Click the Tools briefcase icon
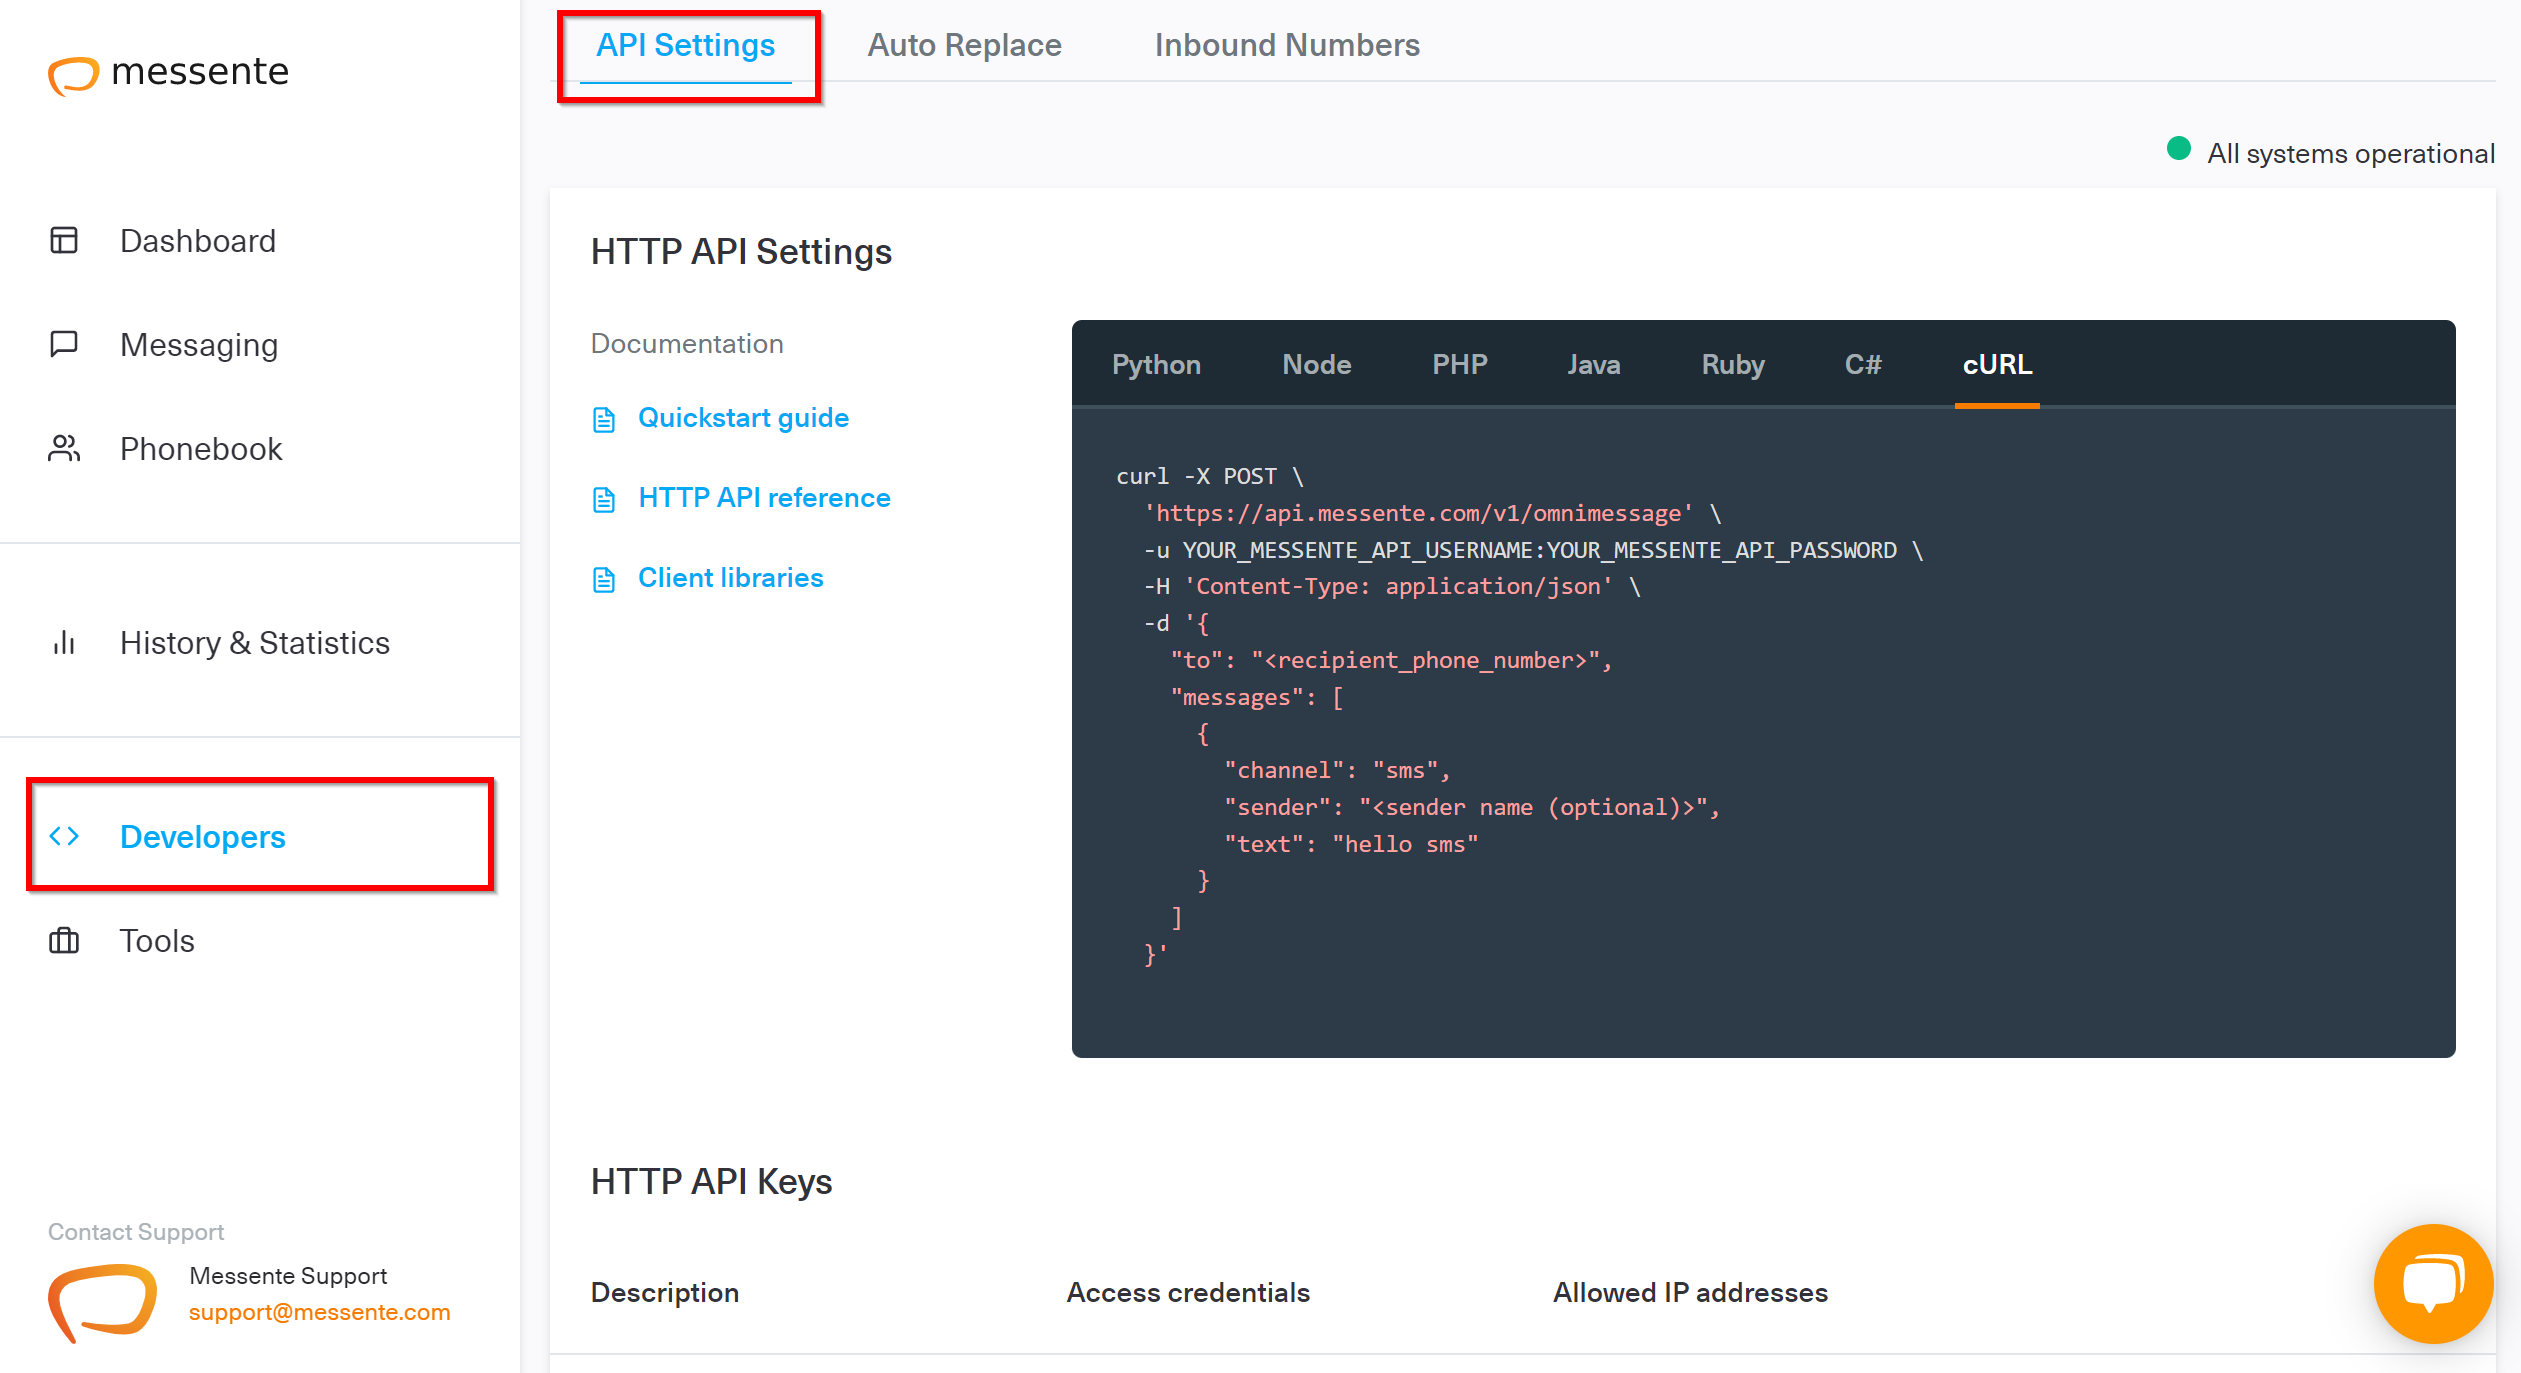 point(64,940)
